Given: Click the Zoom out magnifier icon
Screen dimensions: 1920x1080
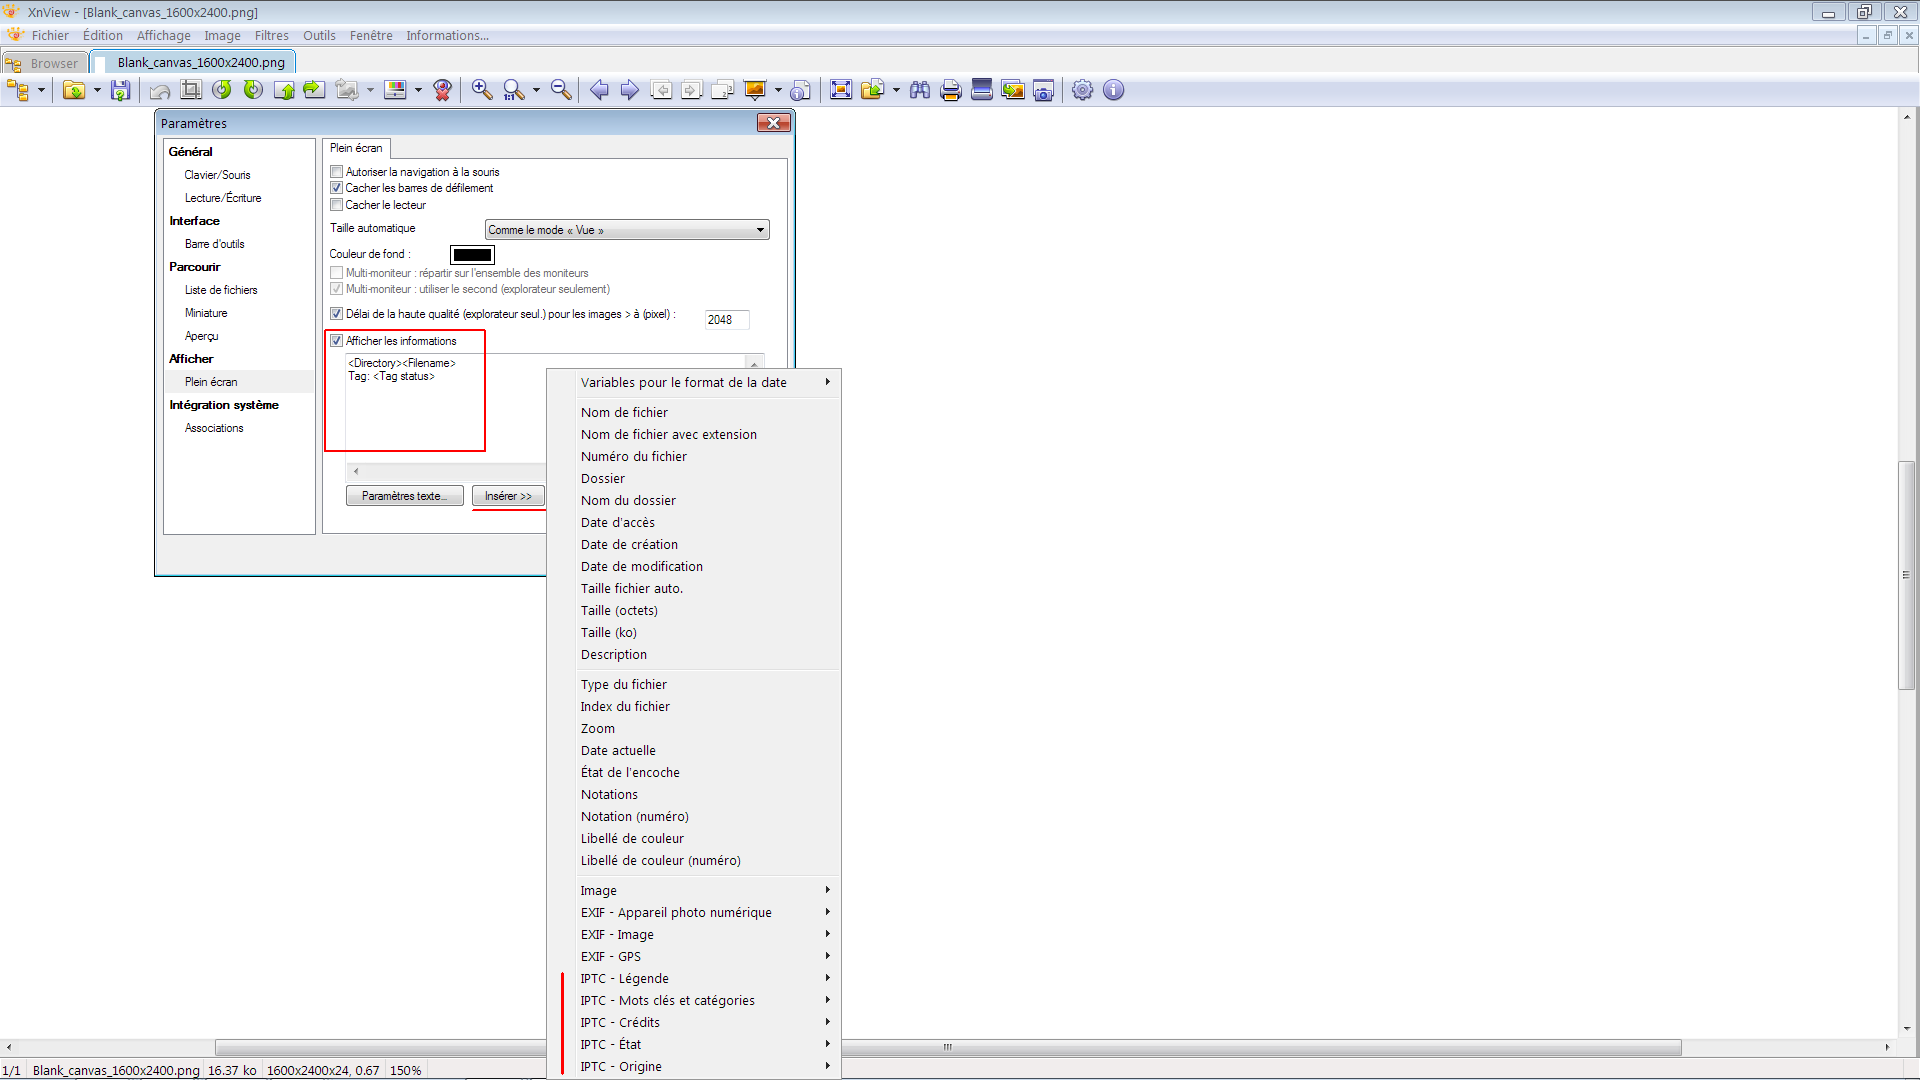Looking at the screenshot, I should tap(561, 91).
